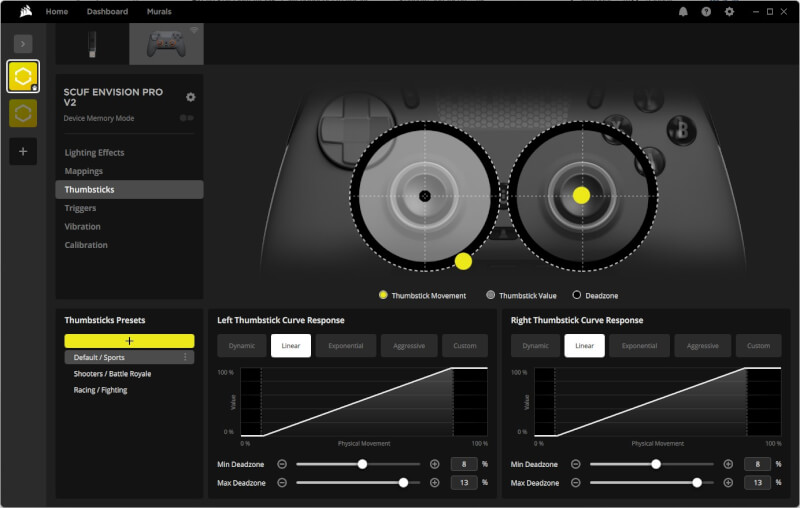Decrease left thumbstick Min Deadzone with minus
This screenshot has height=508, width=800.
point(282,464)
